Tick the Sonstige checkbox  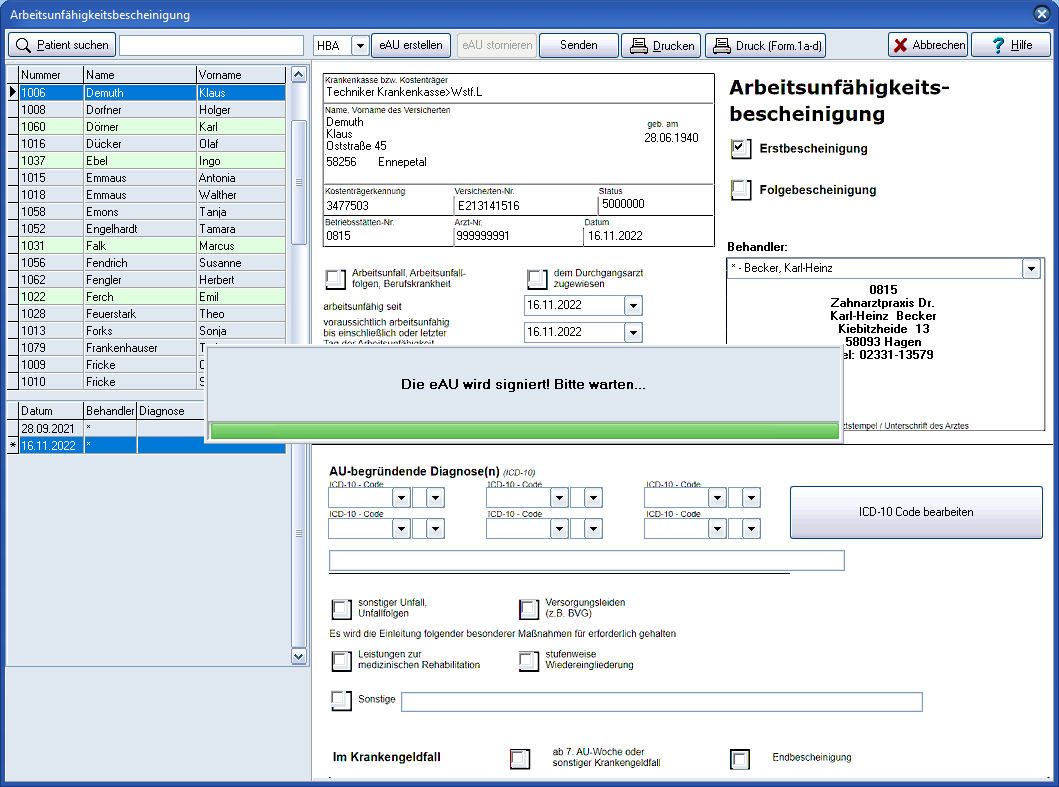tap(342, 701)
